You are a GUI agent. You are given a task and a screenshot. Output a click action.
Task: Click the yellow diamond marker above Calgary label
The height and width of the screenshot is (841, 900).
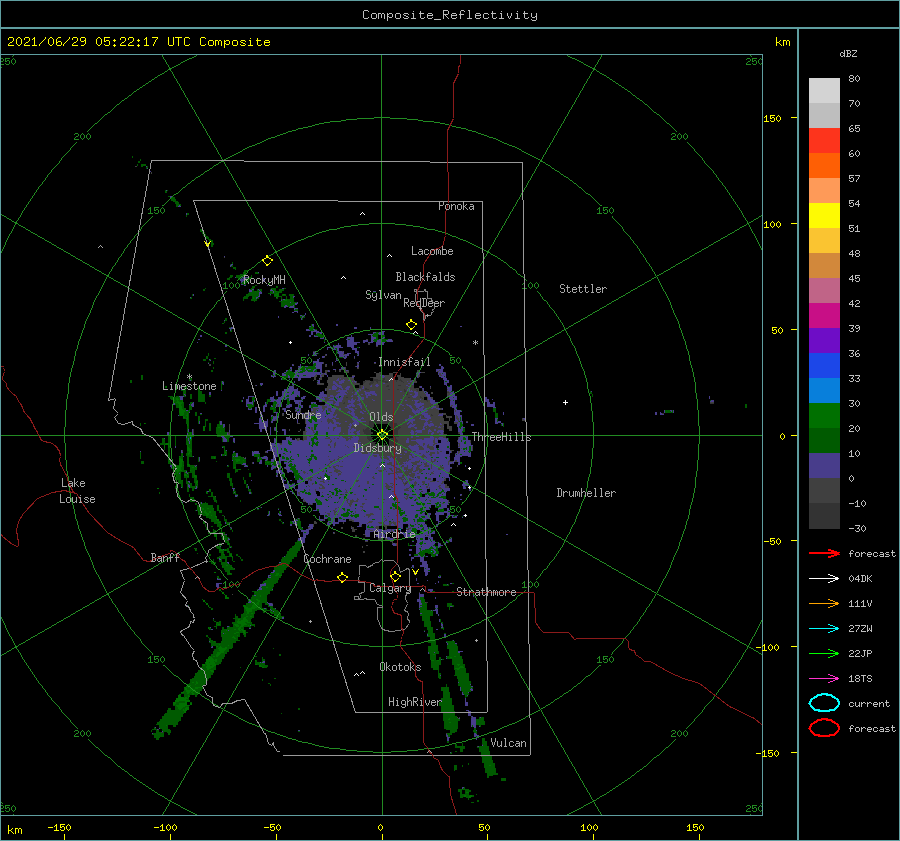(395, 576)
